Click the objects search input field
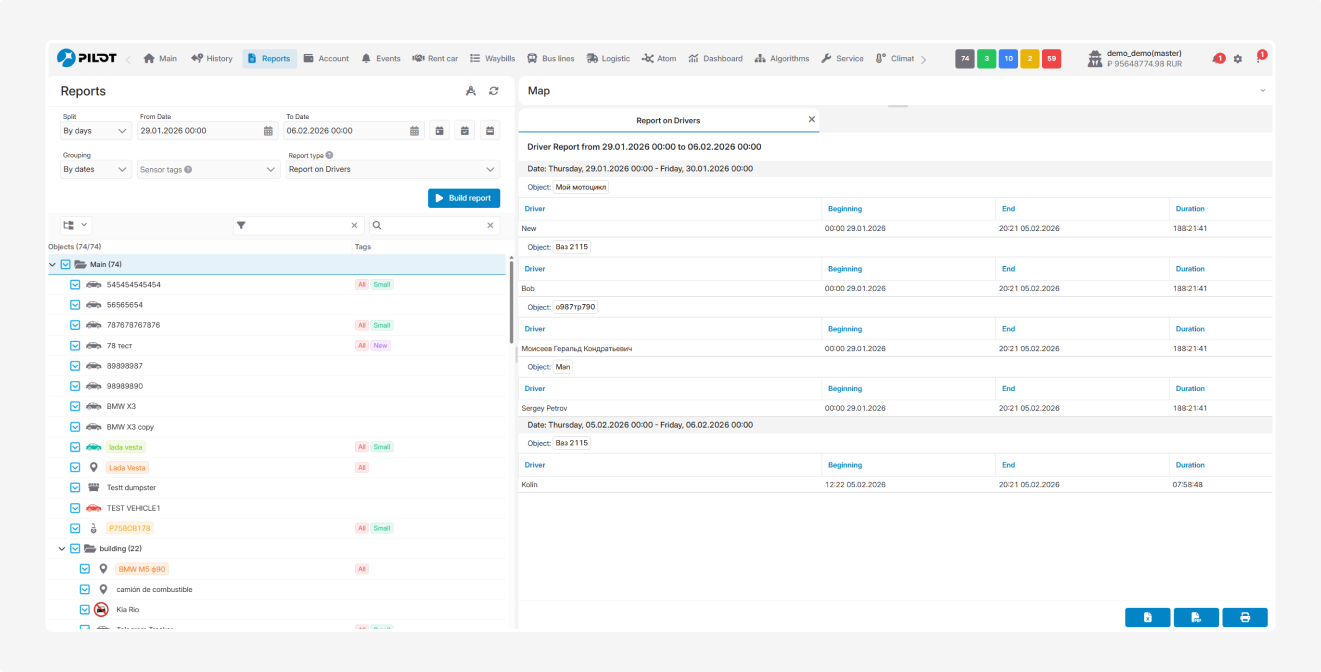1321x672 pixels. (430, 226)
